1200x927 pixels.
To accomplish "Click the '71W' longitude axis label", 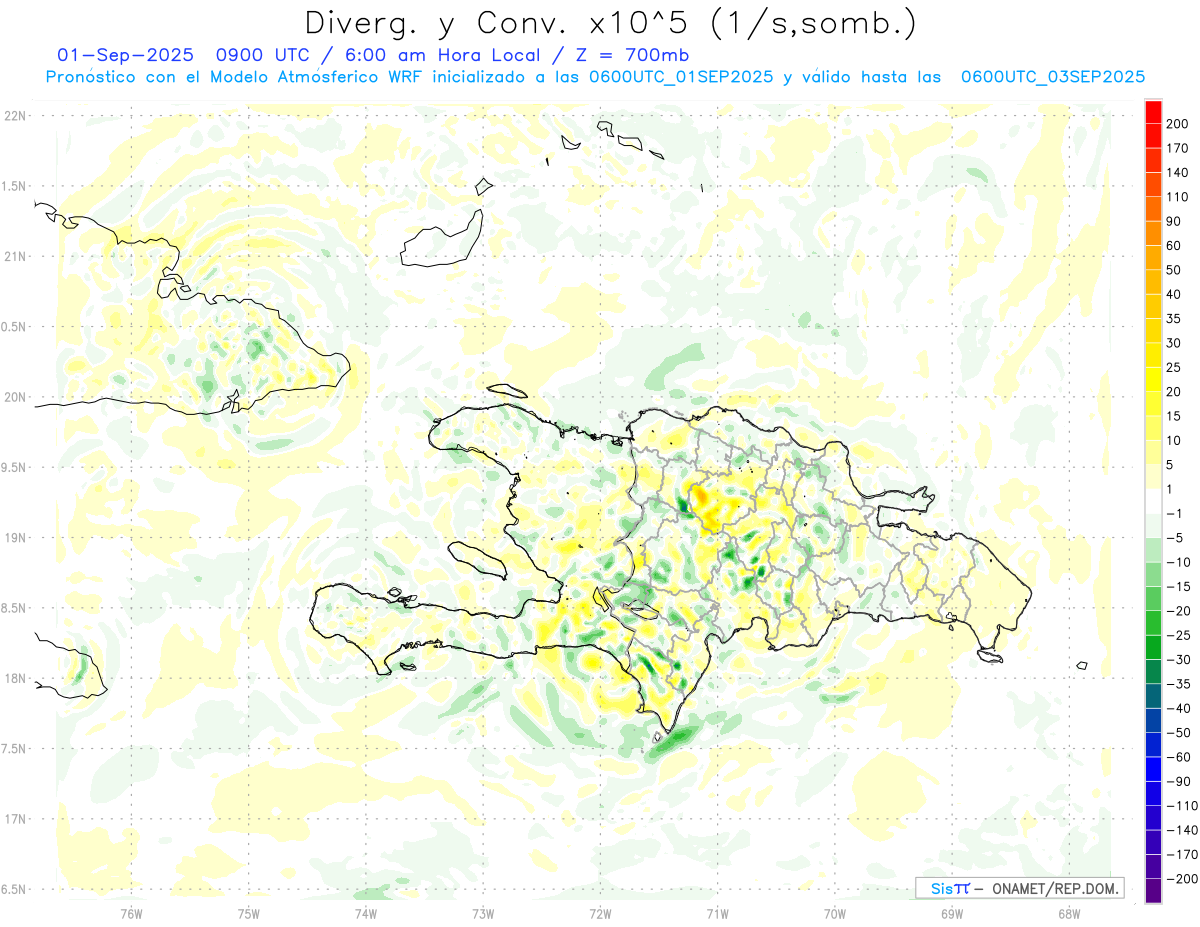I will [x=717, y=912].
